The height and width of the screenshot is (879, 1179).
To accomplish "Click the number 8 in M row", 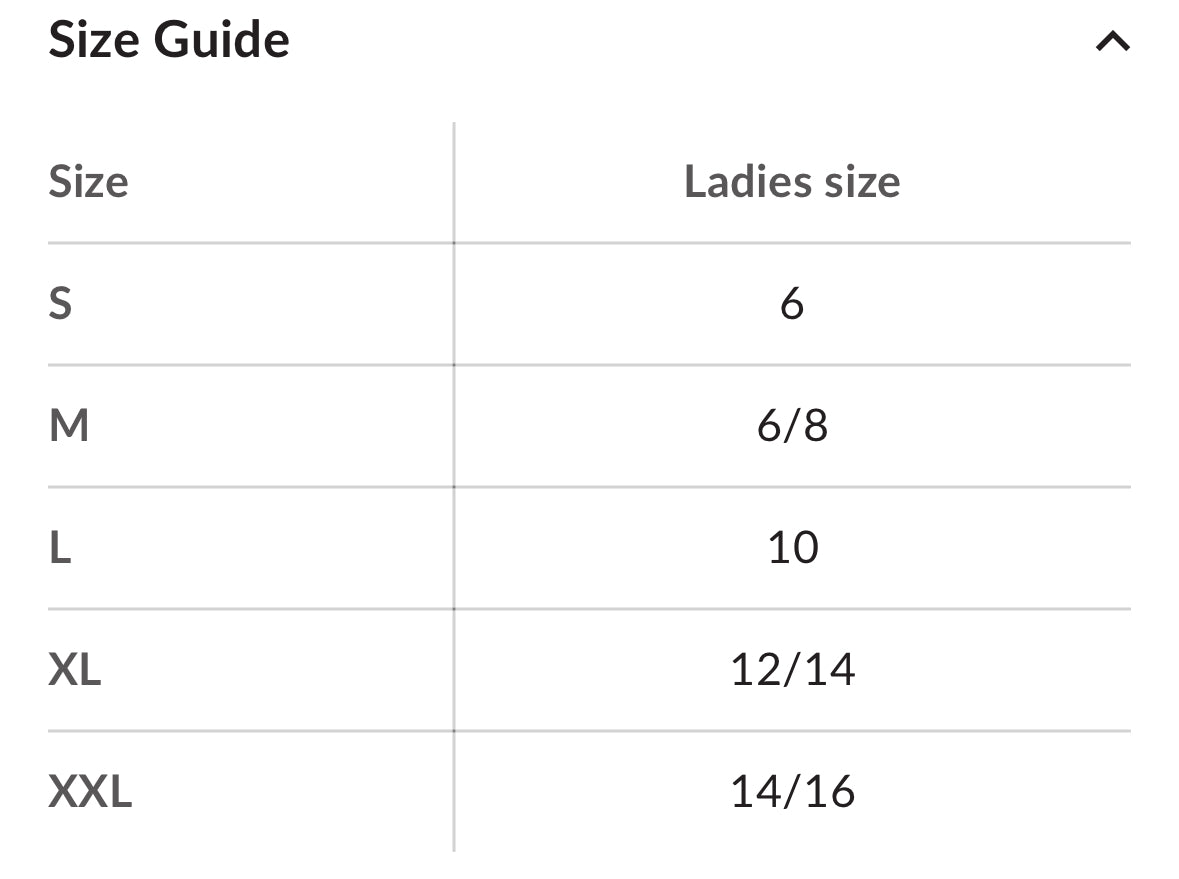I will click(x=816, y=426).
